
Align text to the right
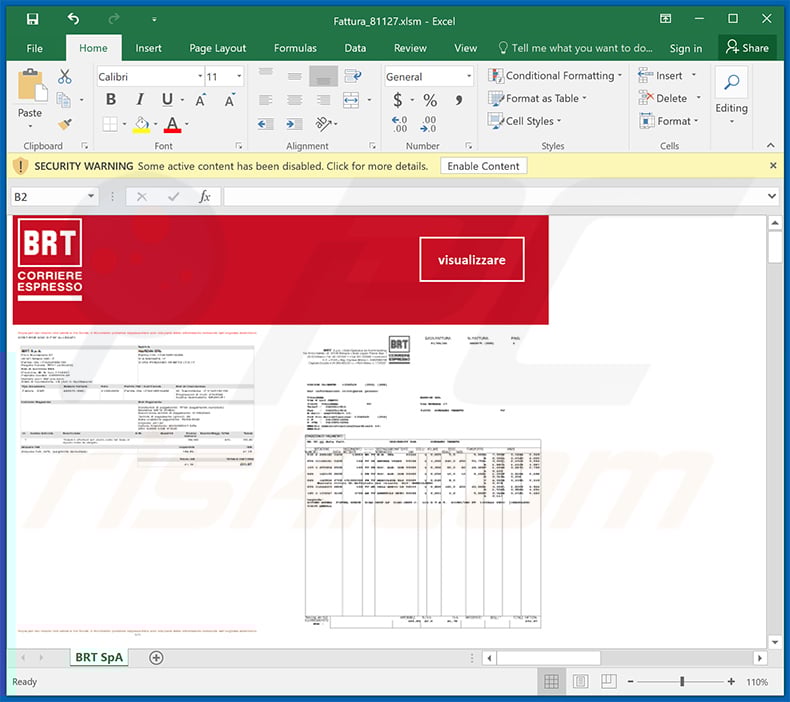pos(323,100)
